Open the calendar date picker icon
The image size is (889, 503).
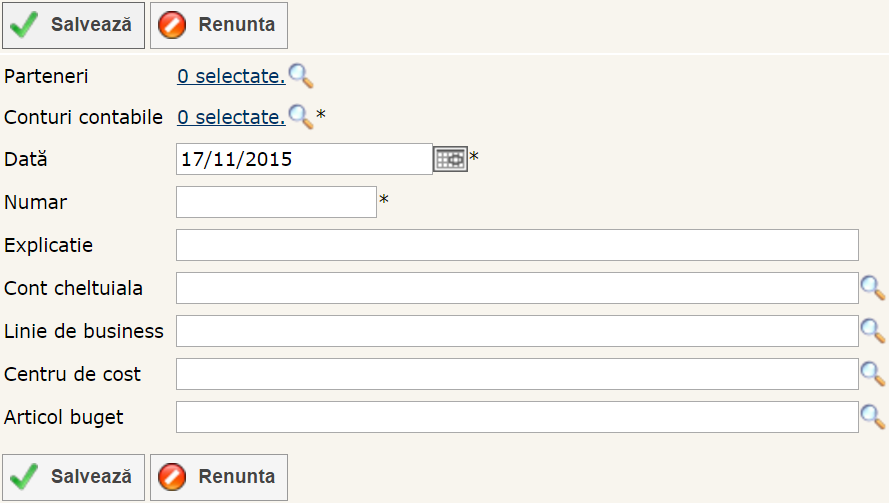point(451,159)
